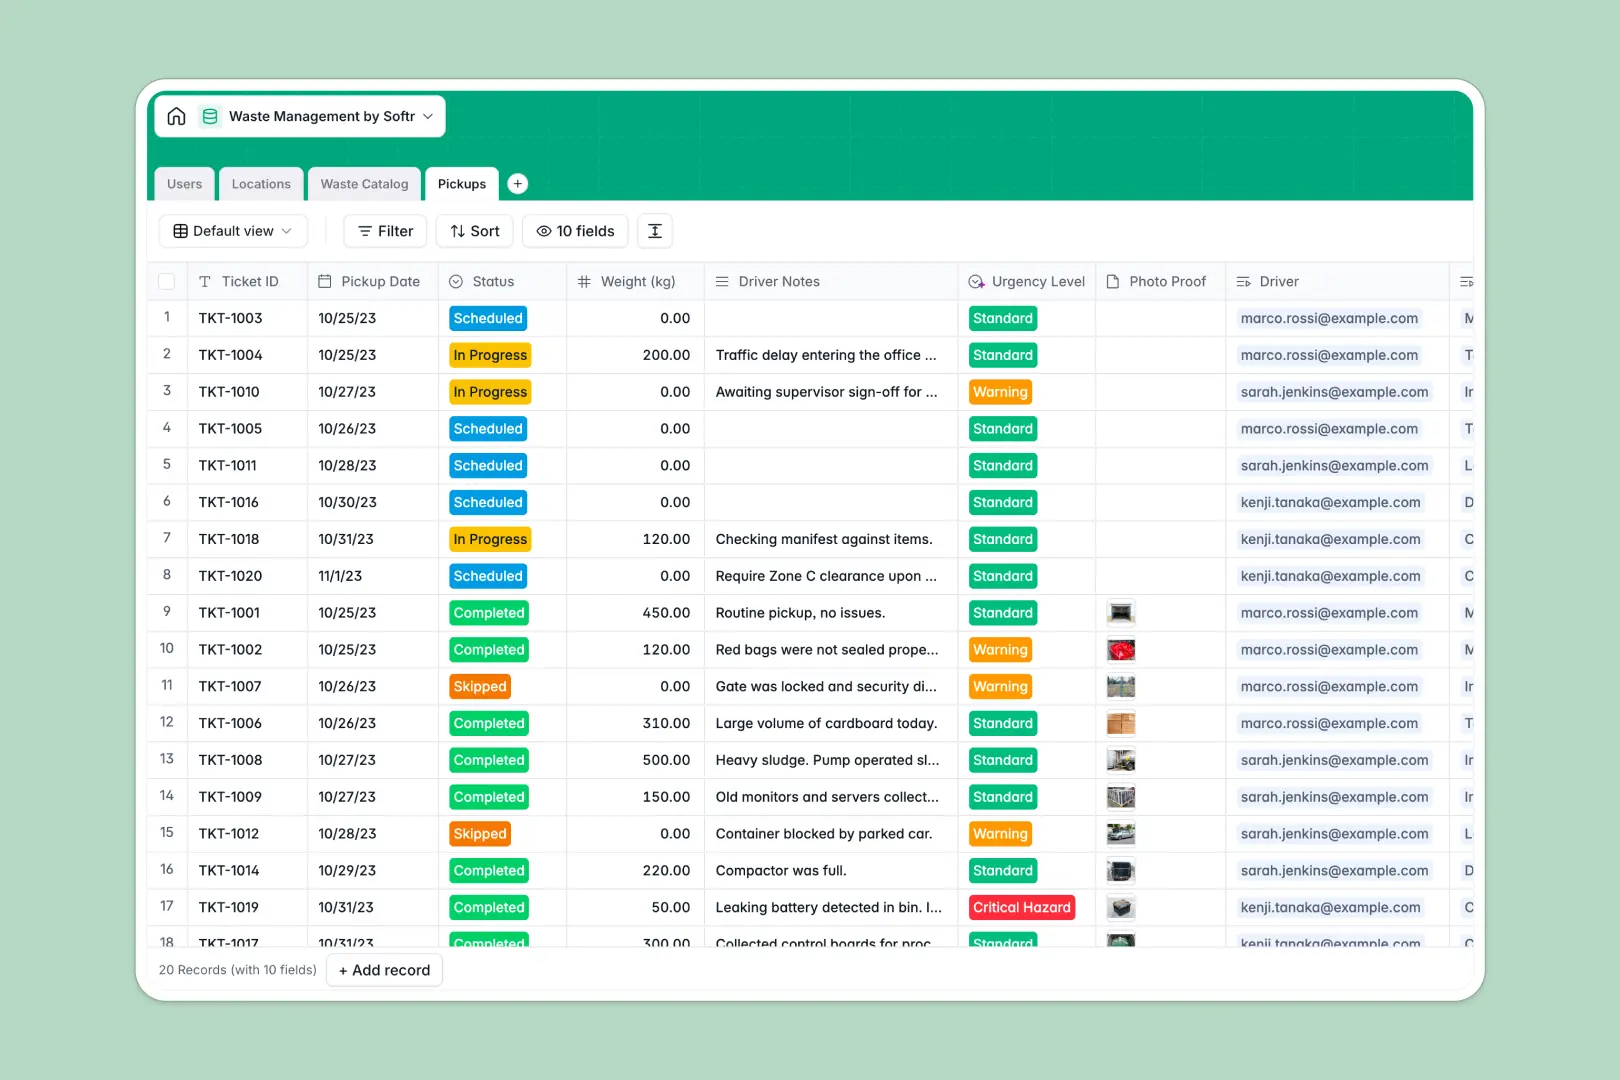The width and height of the screenshot is (1620, 1080).
Task: Click the hash icon on the Weight column
Action: tap(584, 281)
